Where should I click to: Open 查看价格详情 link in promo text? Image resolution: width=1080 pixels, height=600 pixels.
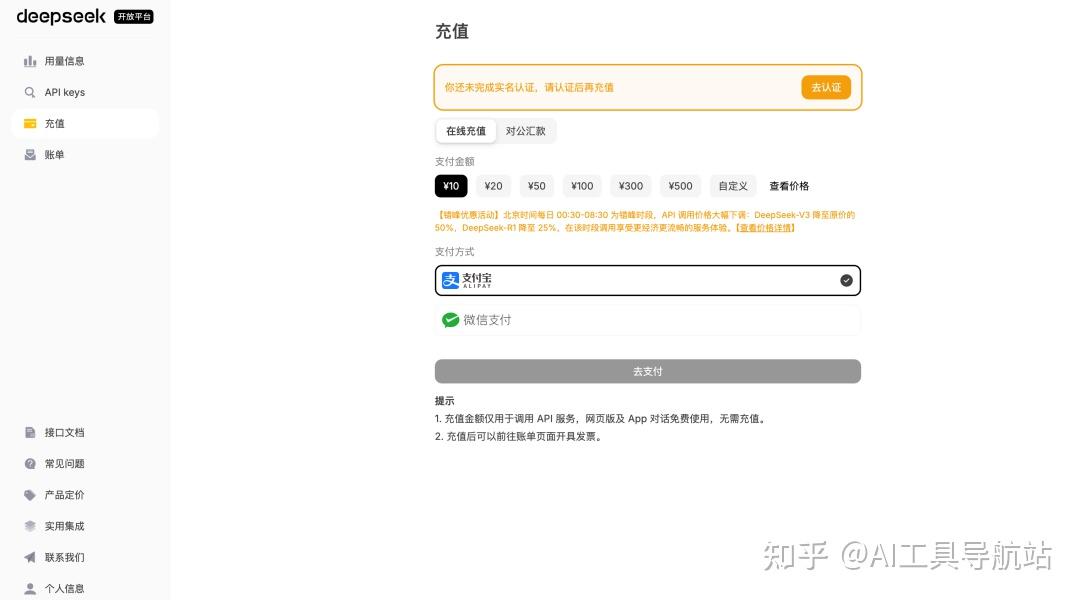[766, 228]
